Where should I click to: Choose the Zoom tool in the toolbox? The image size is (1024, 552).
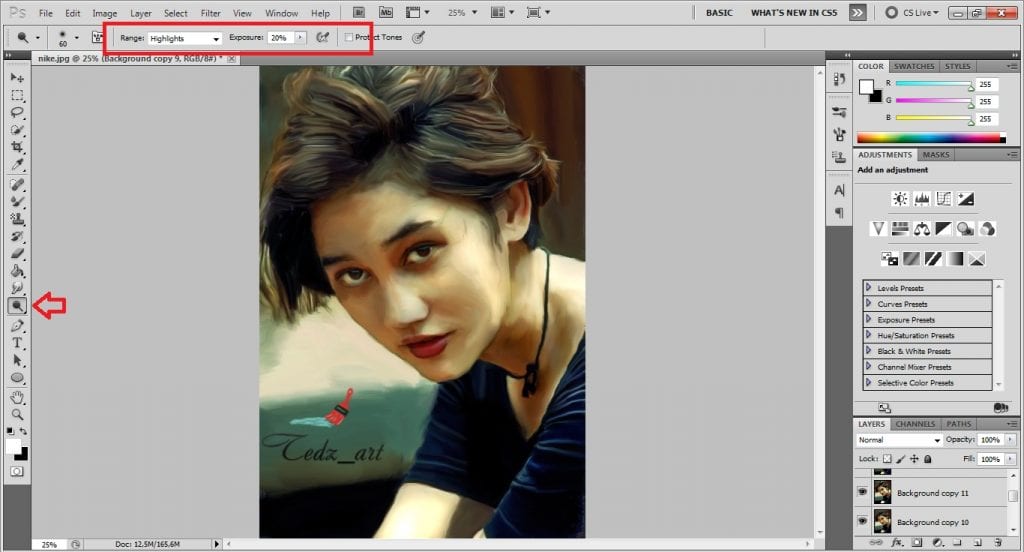17,414
